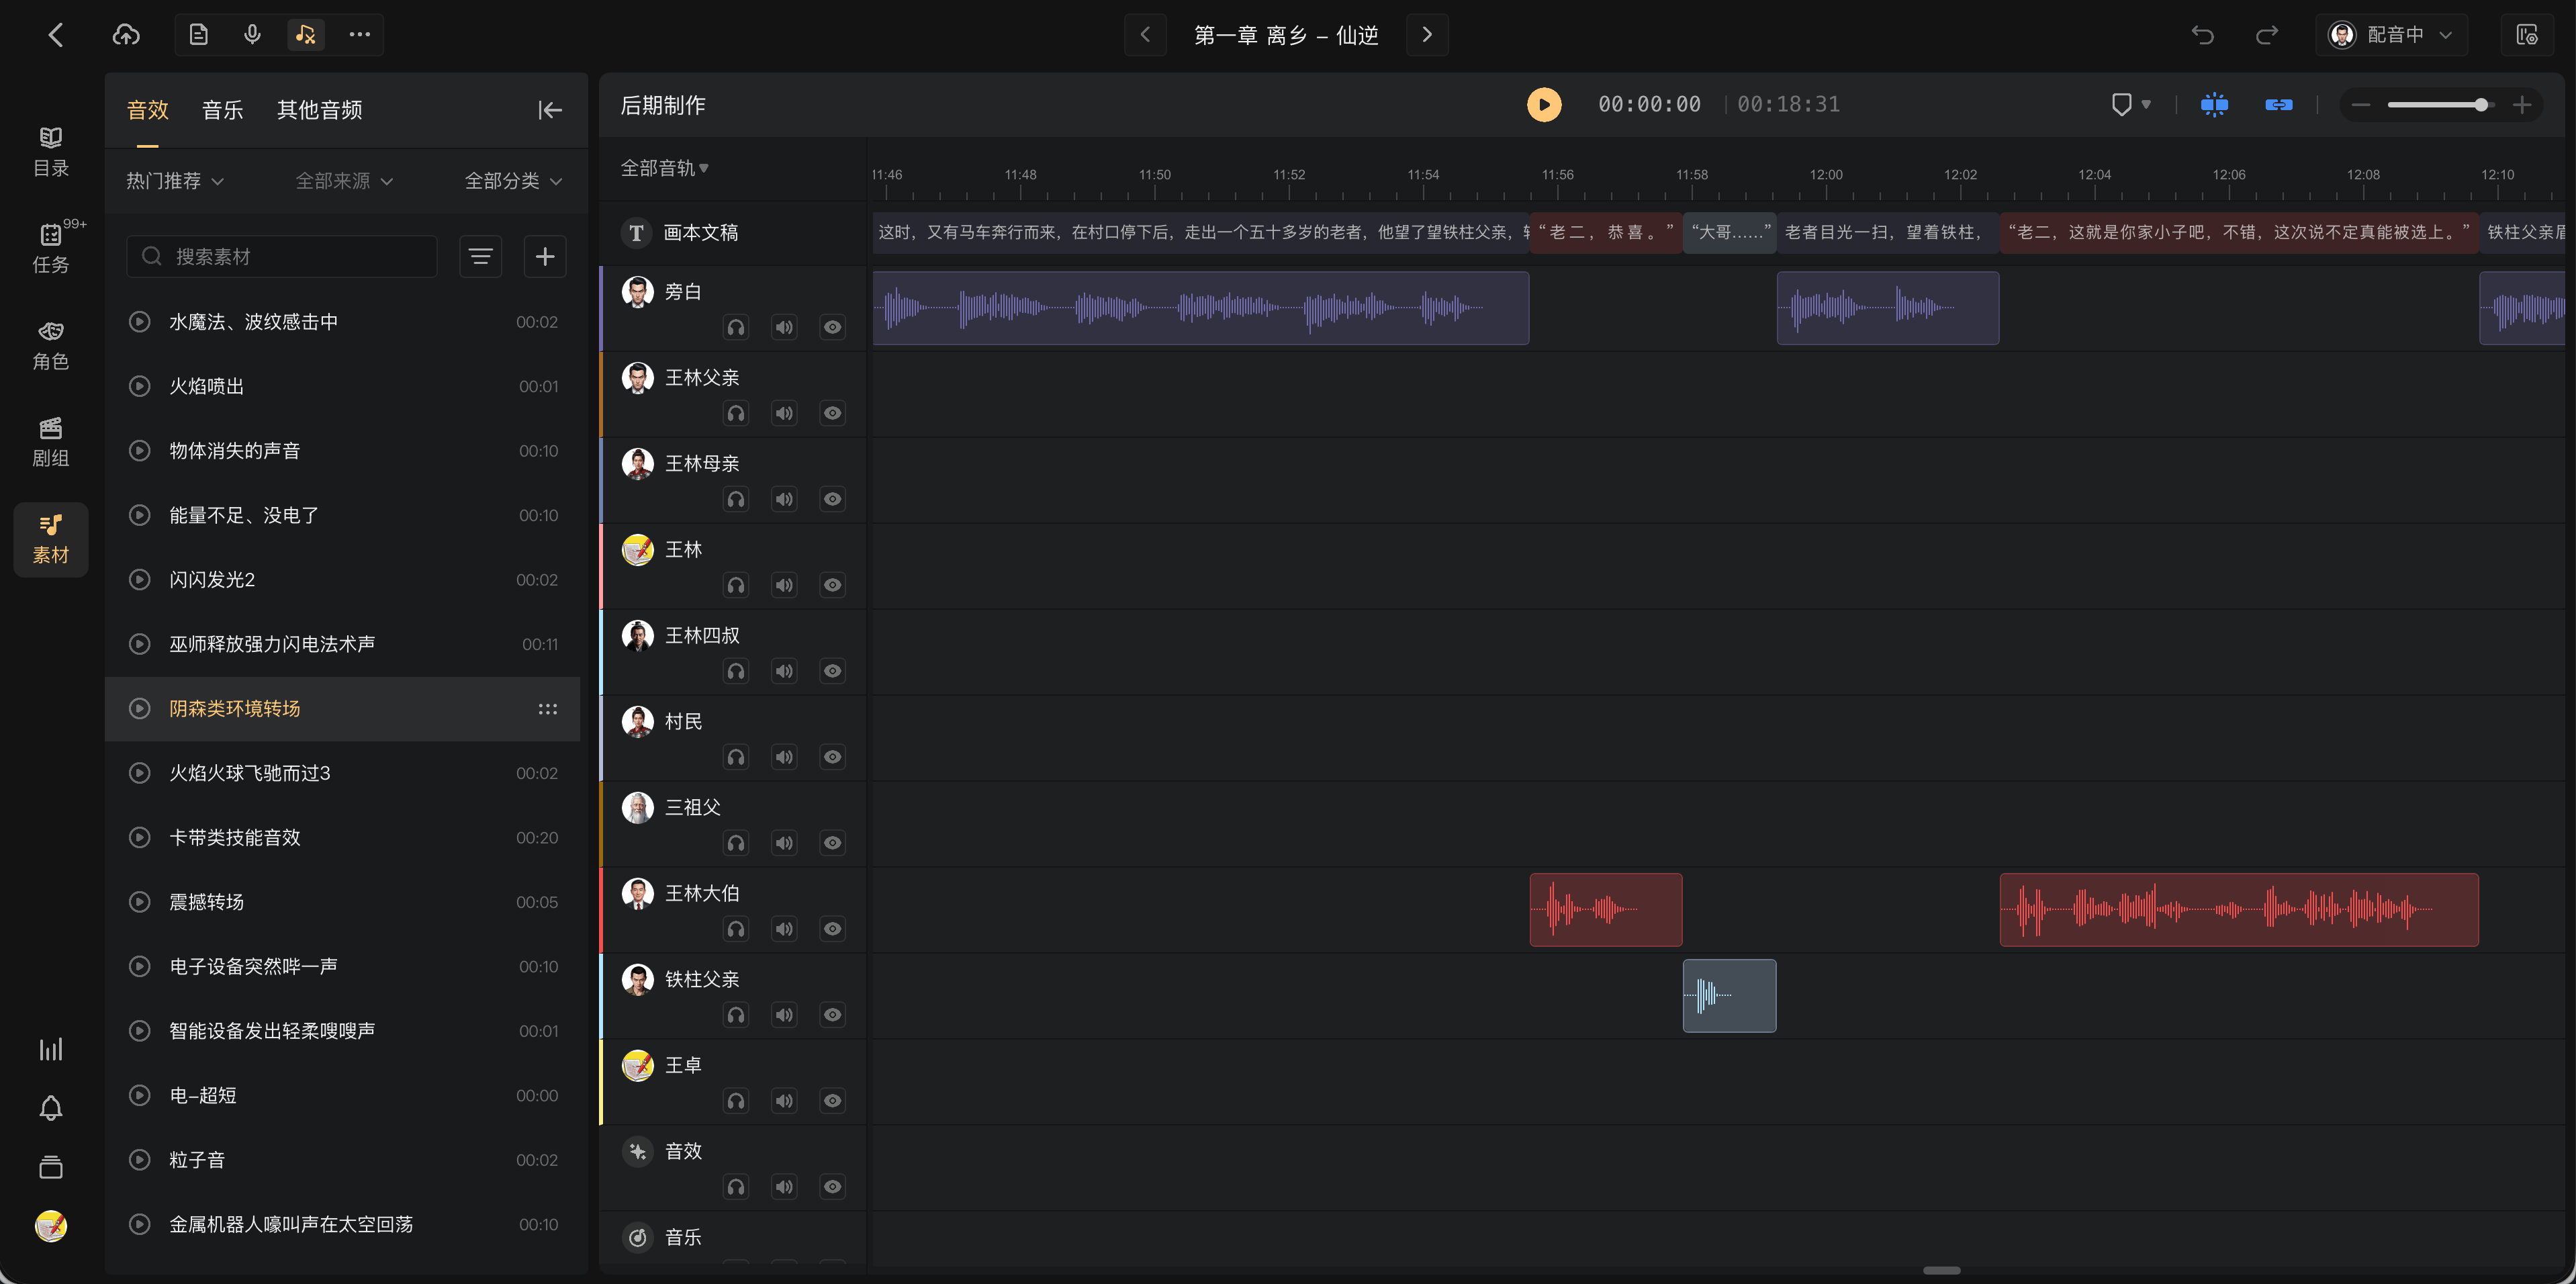Viewport: 2576px width, 1284px height.
Task: Switch to the 其他音频 tab
Action: (320, 110)
